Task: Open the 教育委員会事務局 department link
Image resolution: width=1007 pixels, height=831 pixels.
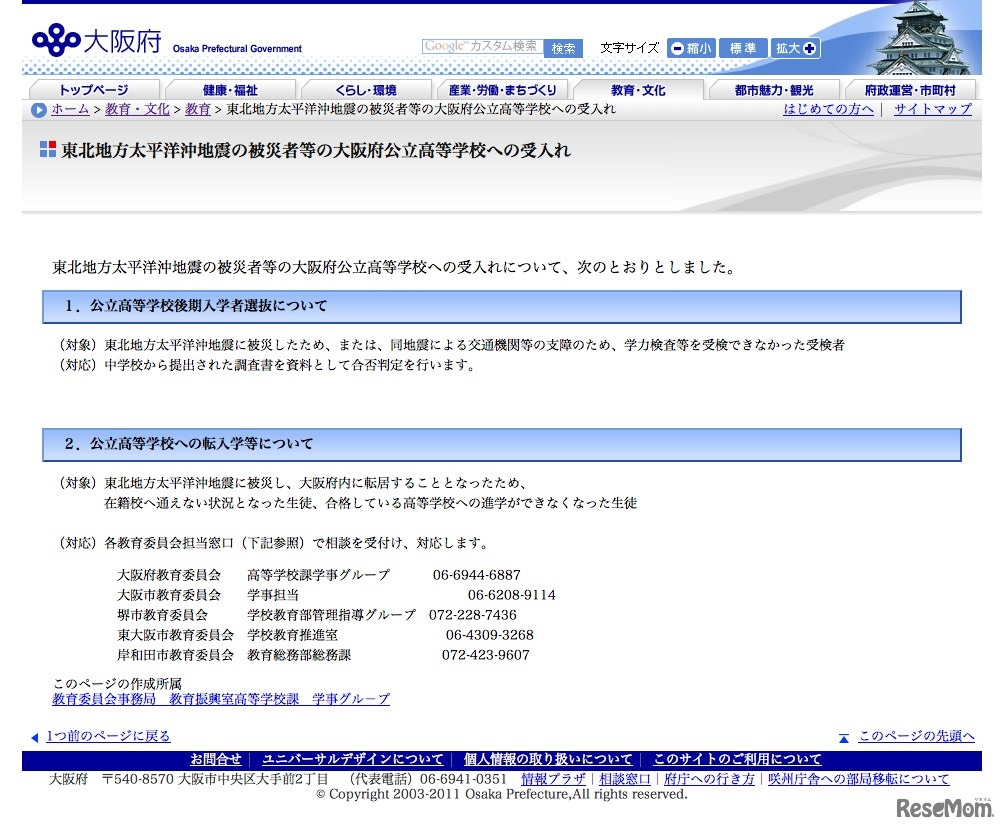Action: [104, 699]
